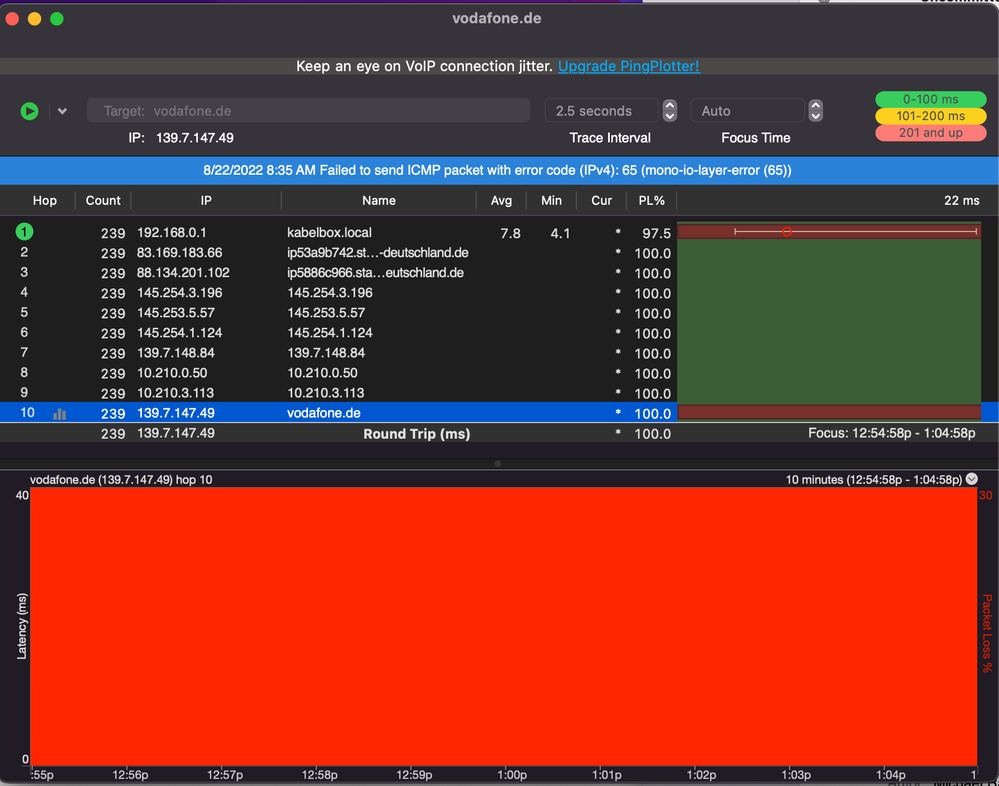Viewport: 999px width, 786px height.
Task: Click the pane divider handle dot
Action: pos(498,464)
